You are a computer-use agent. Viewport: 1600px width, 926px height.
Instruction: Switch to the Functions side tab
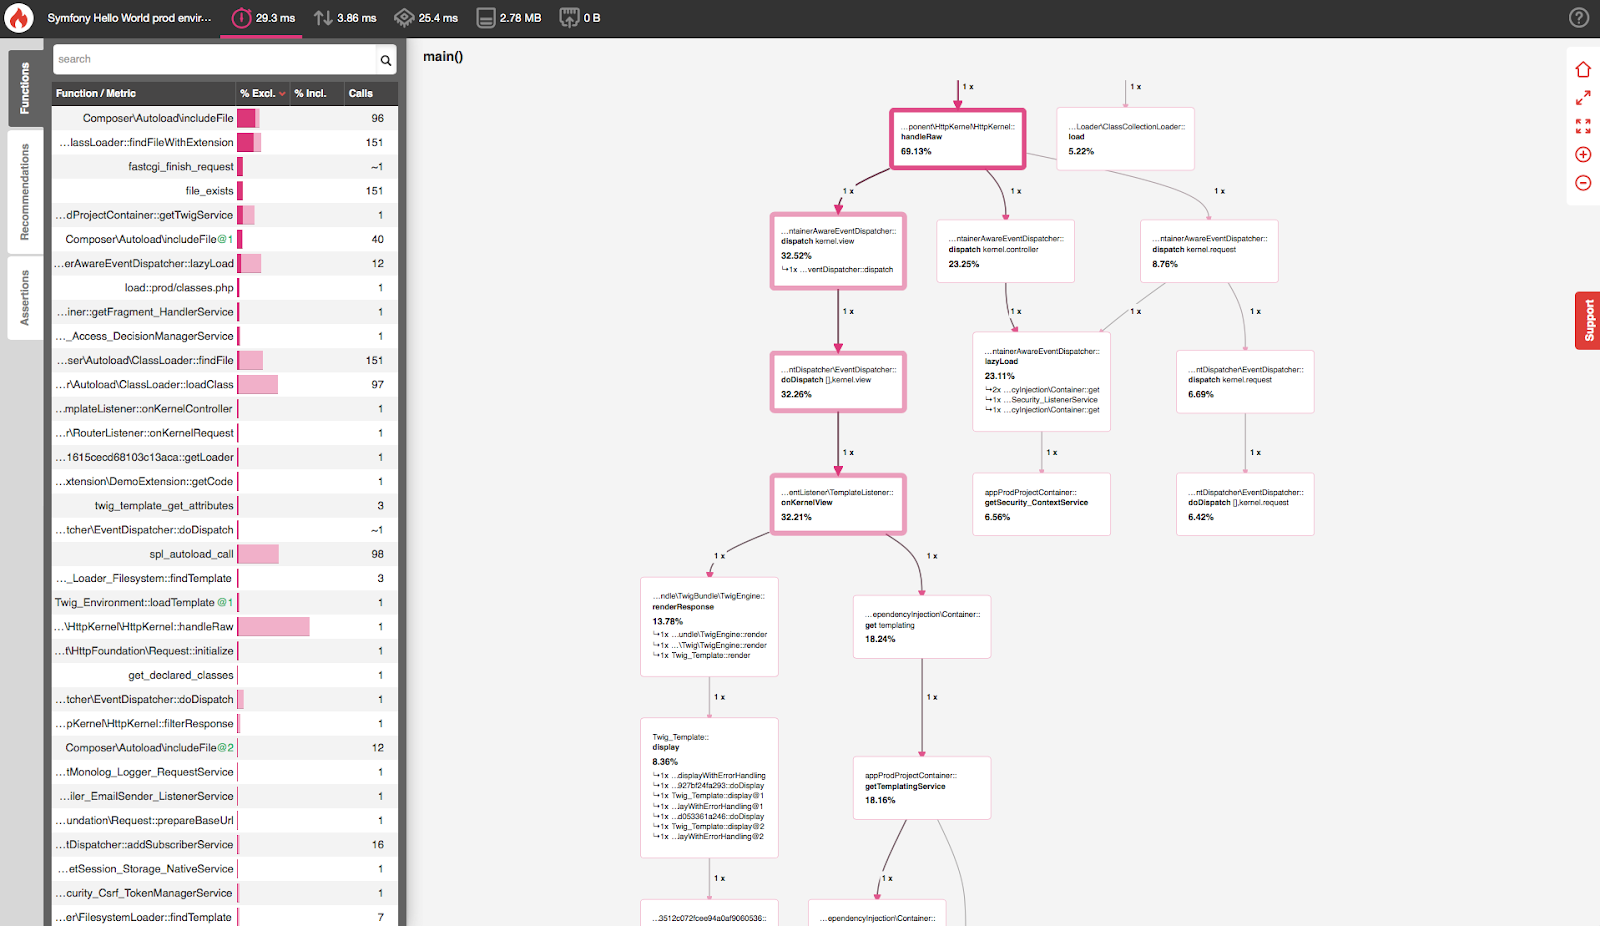coord(25,88)
